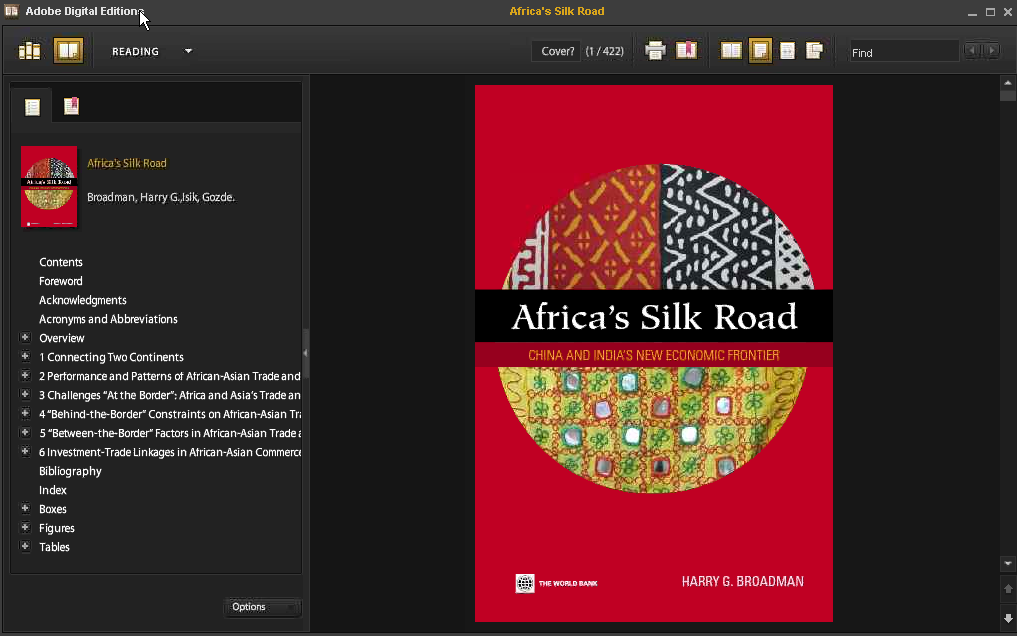Go to Contents section

coord(61,262)
